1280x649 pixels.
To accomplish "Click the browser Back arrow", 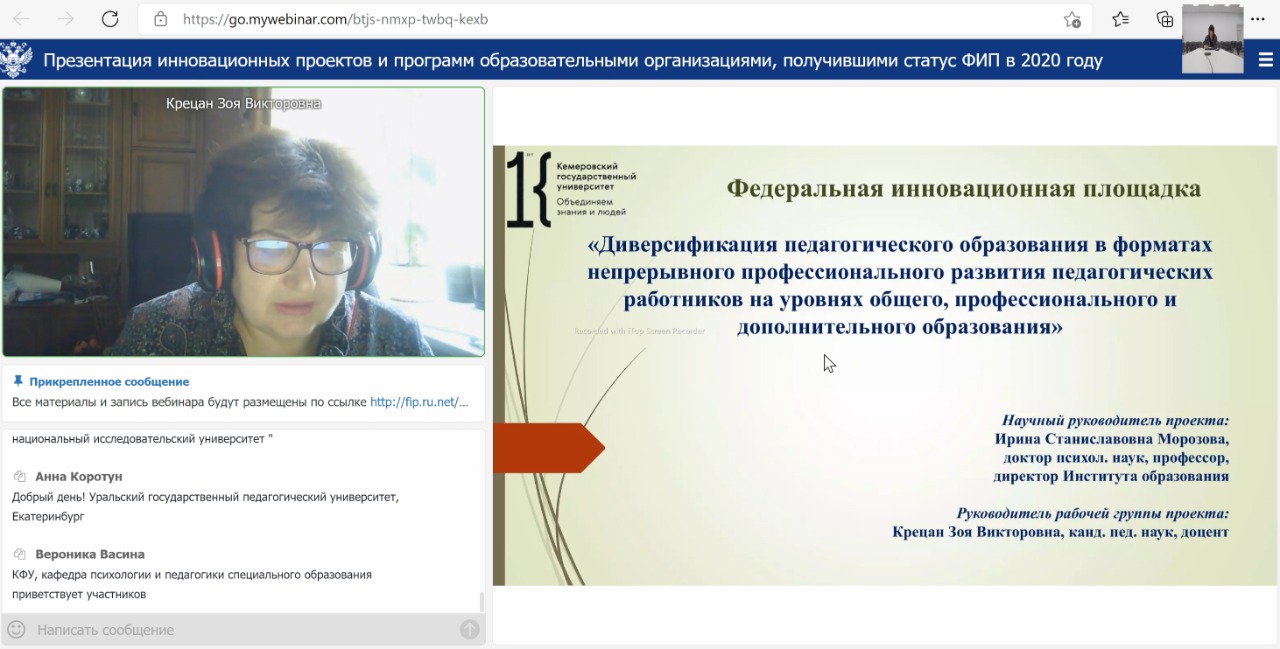I will pos(21,19).
